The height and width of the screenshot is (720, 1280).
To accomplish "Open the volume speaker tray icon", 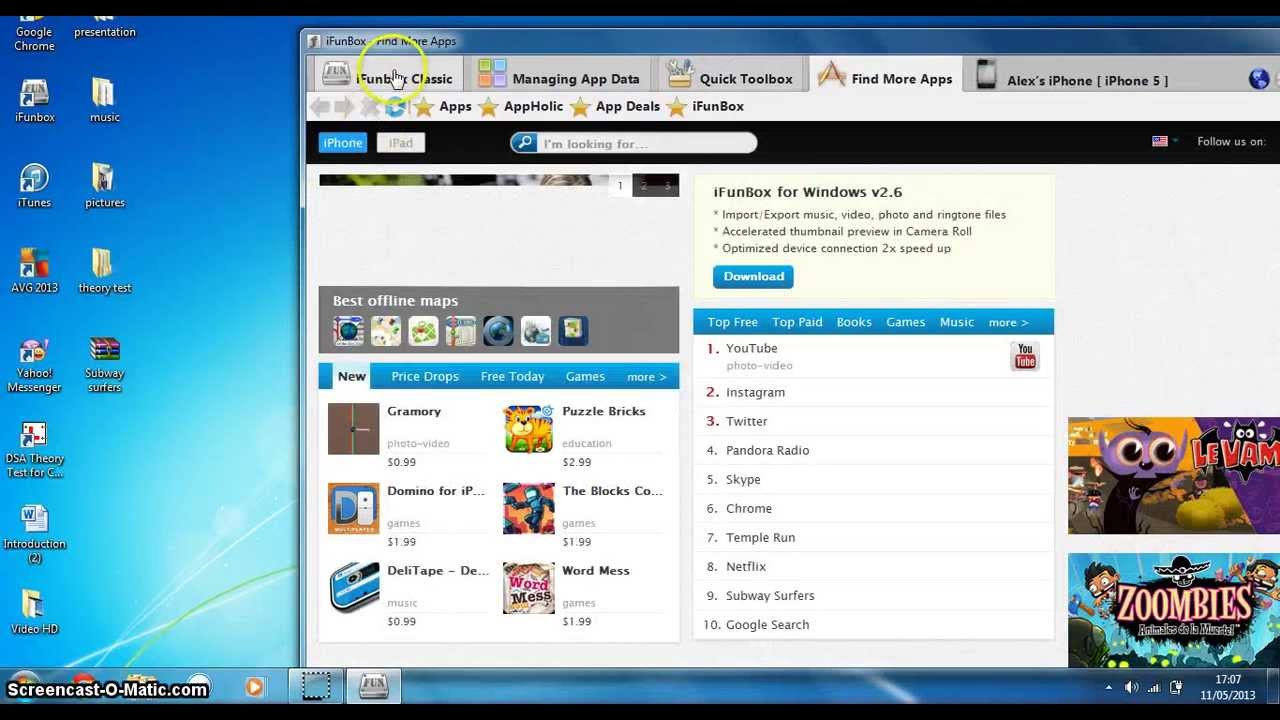I will pos(1131,687).
